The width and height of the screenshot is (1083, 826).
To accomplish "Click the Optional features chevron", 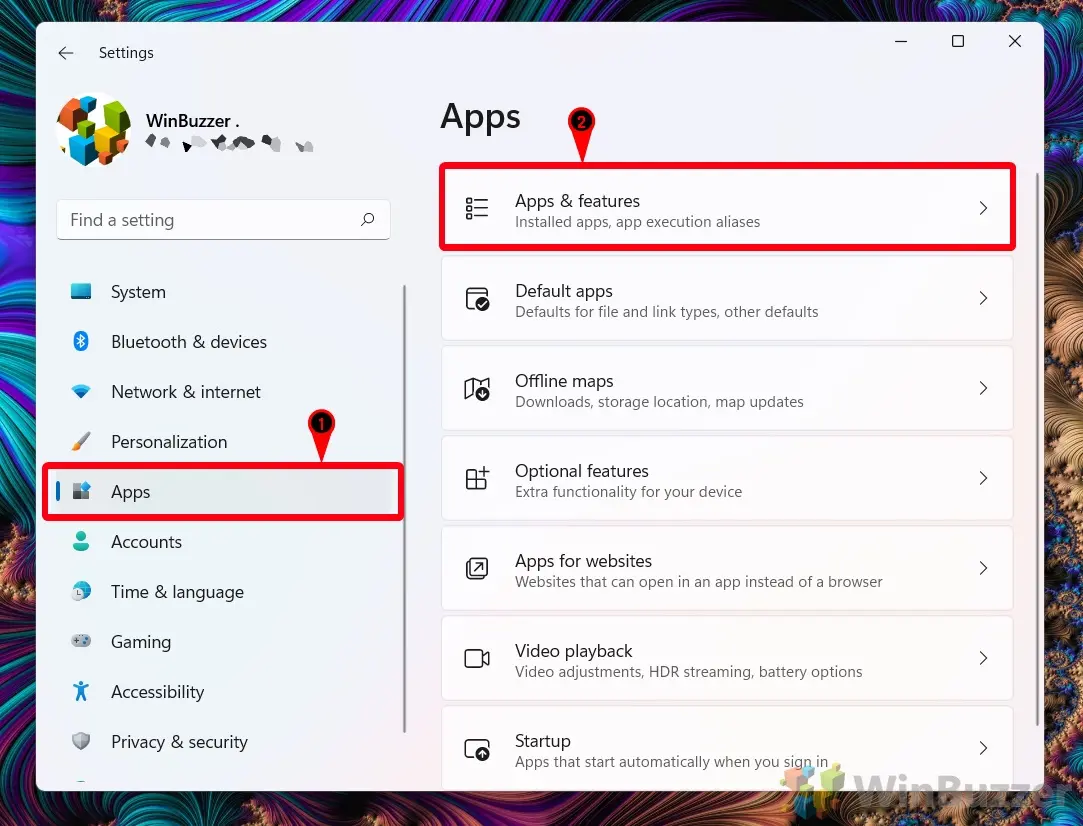I will coord(983,478).
